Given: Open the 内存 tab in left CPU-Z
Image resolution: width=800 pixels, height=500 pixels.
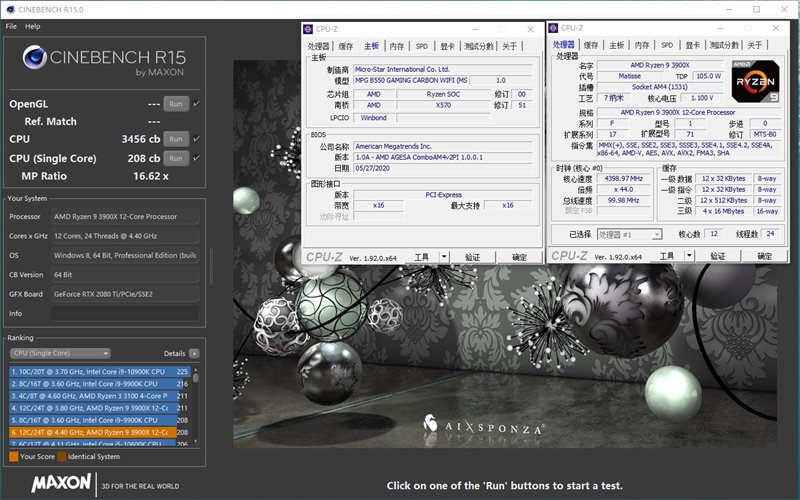Looking at the screenshot, I should coord(396,46).
